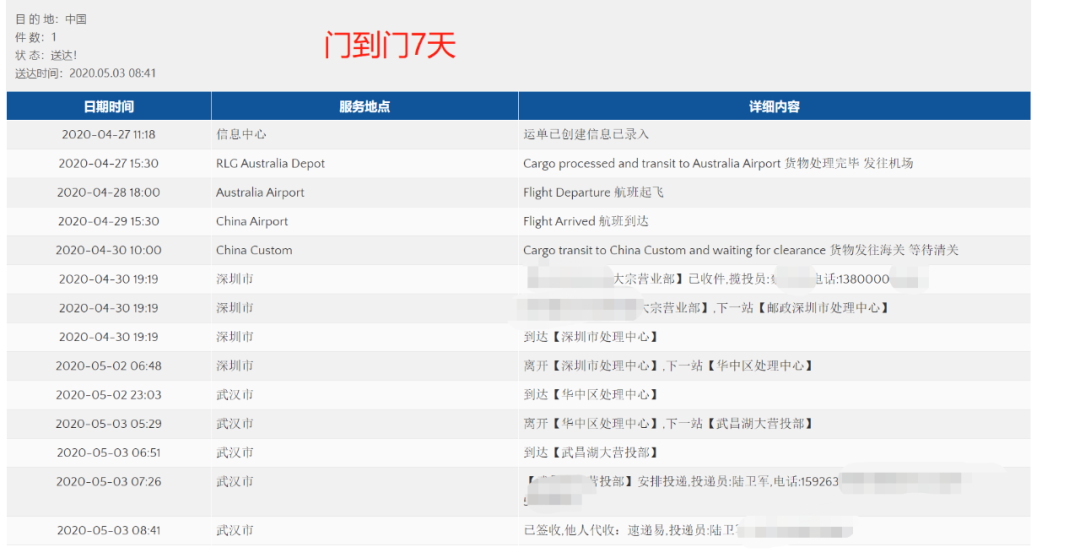The width and height of the screenshot is (1080, 558).
Task: Click the China Custom location cell
Action: pyautogui.click(x=253, y=250)
